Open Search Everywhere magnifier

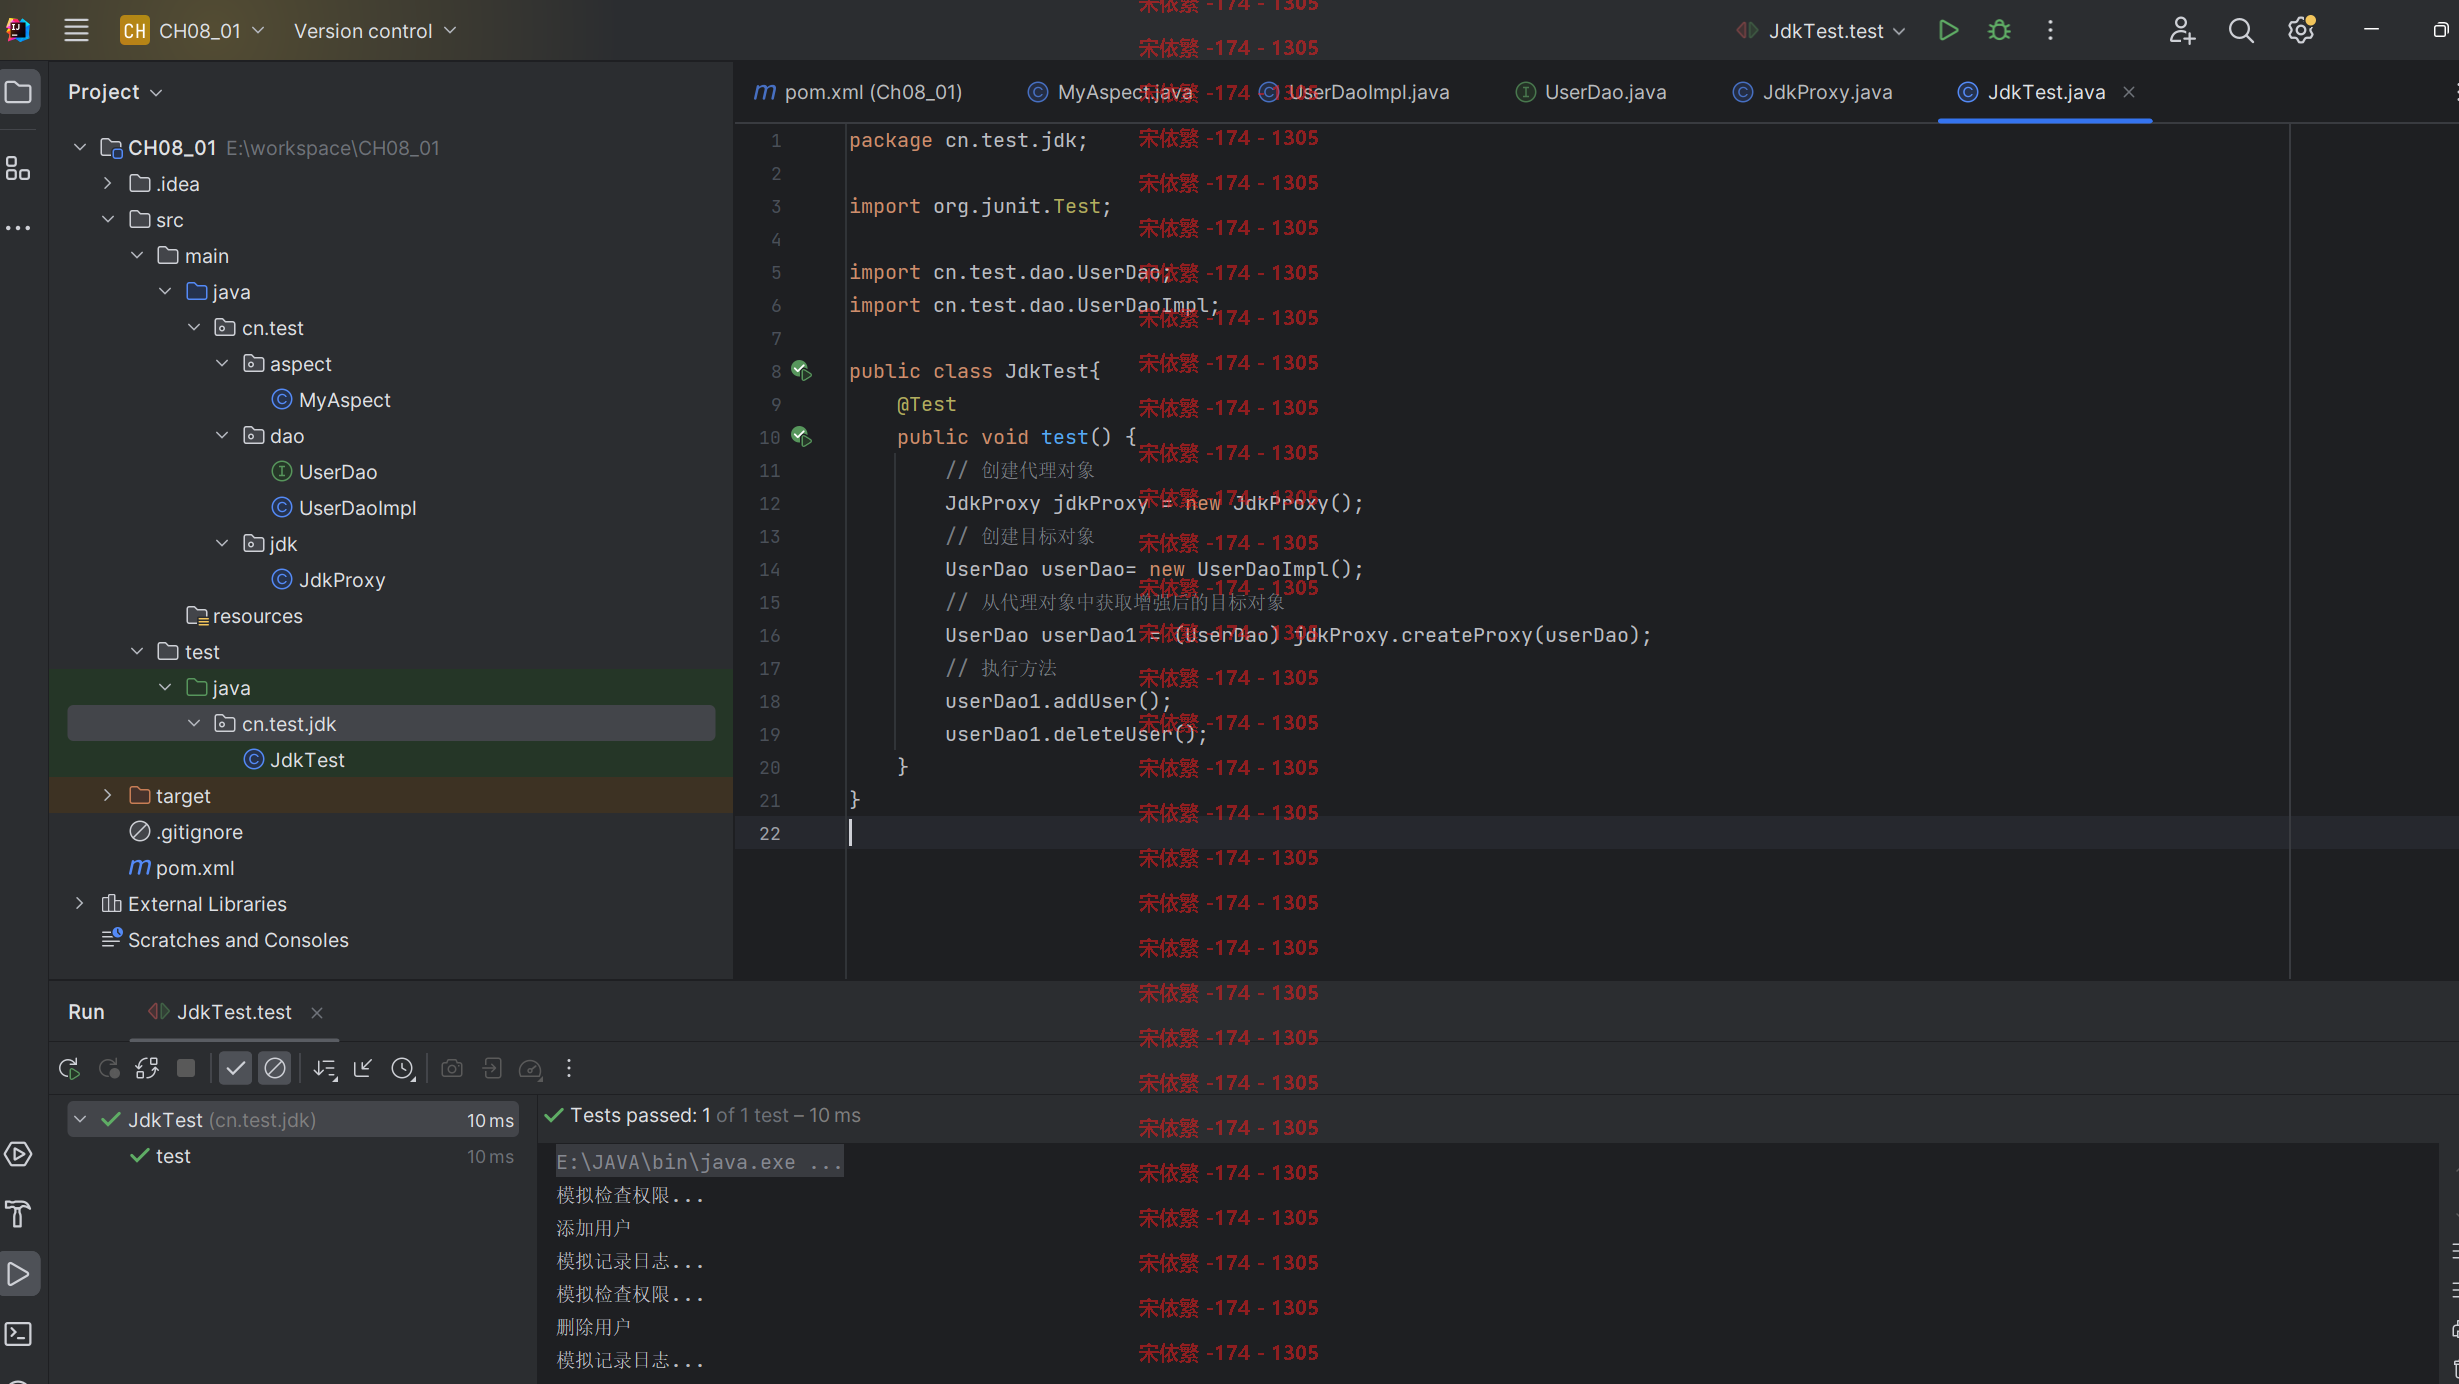2241,31
